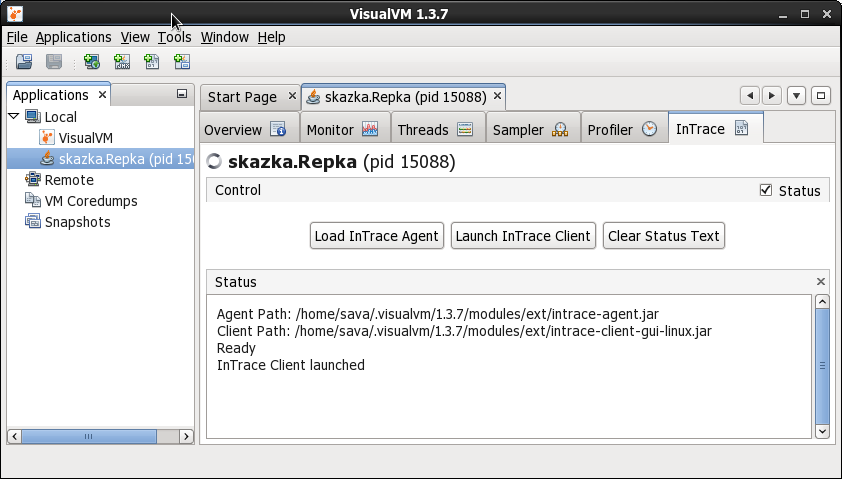Collapse the Local tree node triangle
The width and height of the screenshot is (842, 479).
coord(14,116)
